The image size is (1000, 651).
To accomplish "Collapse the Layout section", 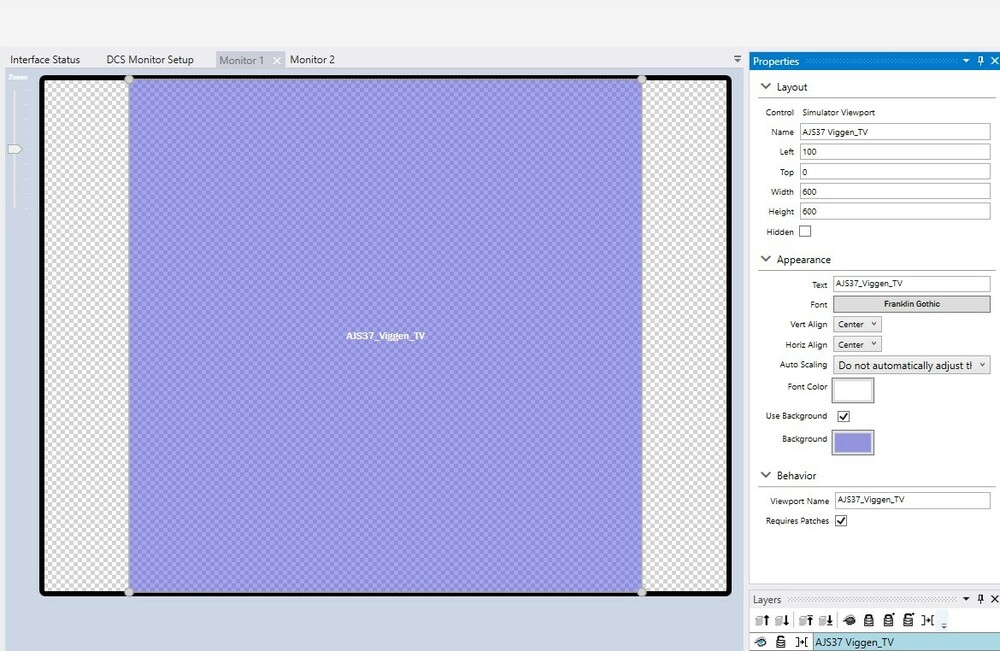I will [766, 86].
